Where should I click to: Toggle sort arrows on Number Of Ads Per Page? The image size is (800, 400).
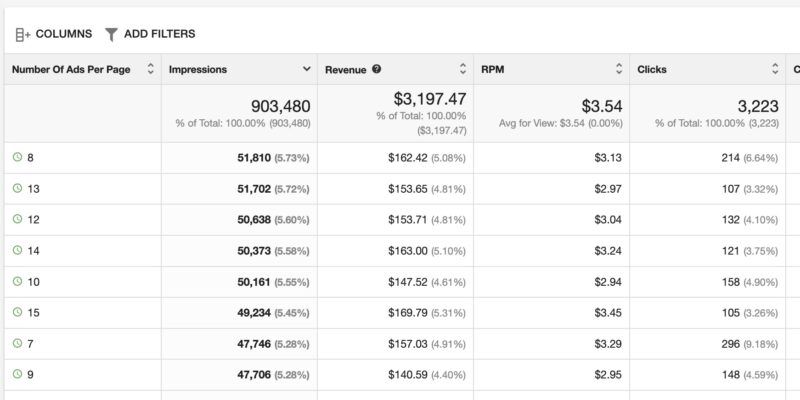[x=150, y=69]
